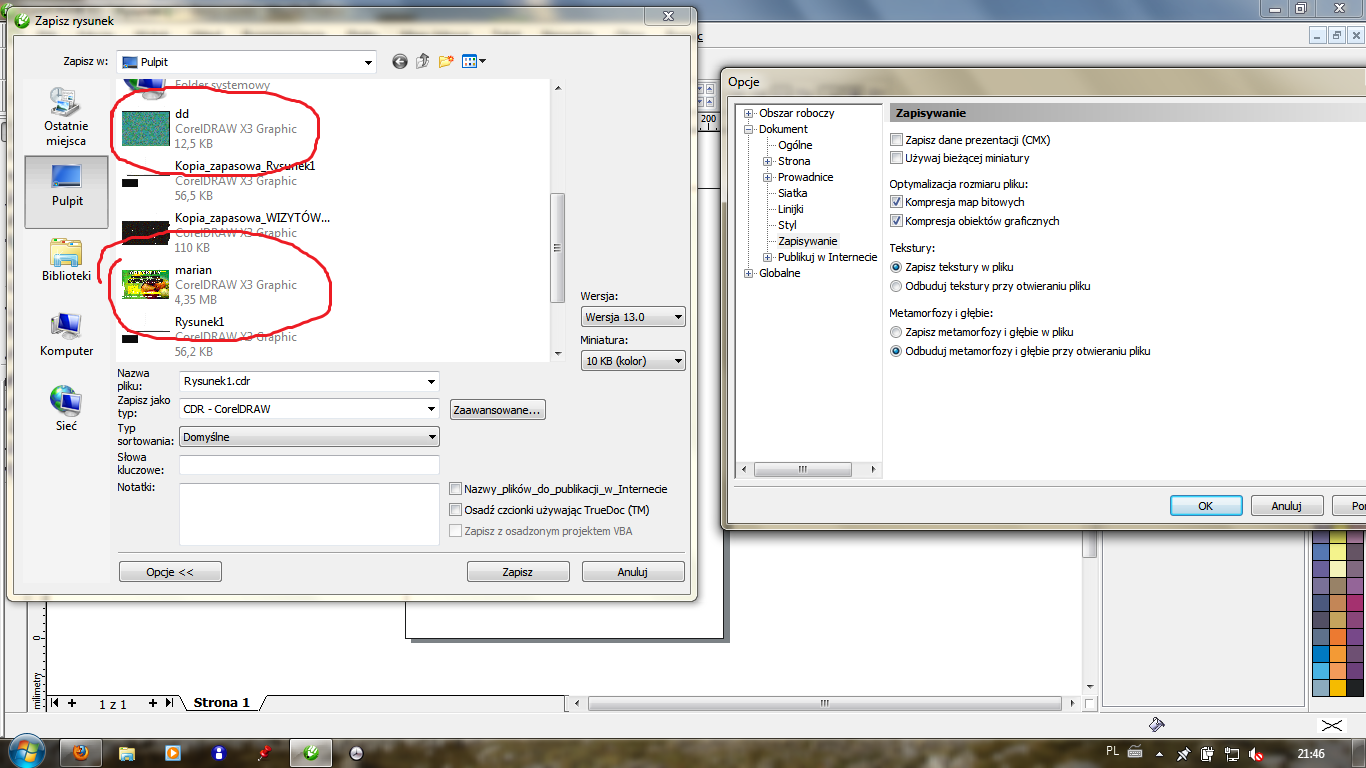Screen dimensions: 1366x768
Task: Open the view menu icon in save dialog
Action: point(474,62)
